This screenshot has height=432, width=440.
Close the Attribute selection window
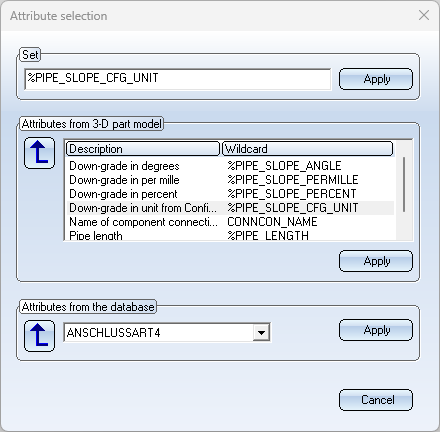(x=424, y=15)
